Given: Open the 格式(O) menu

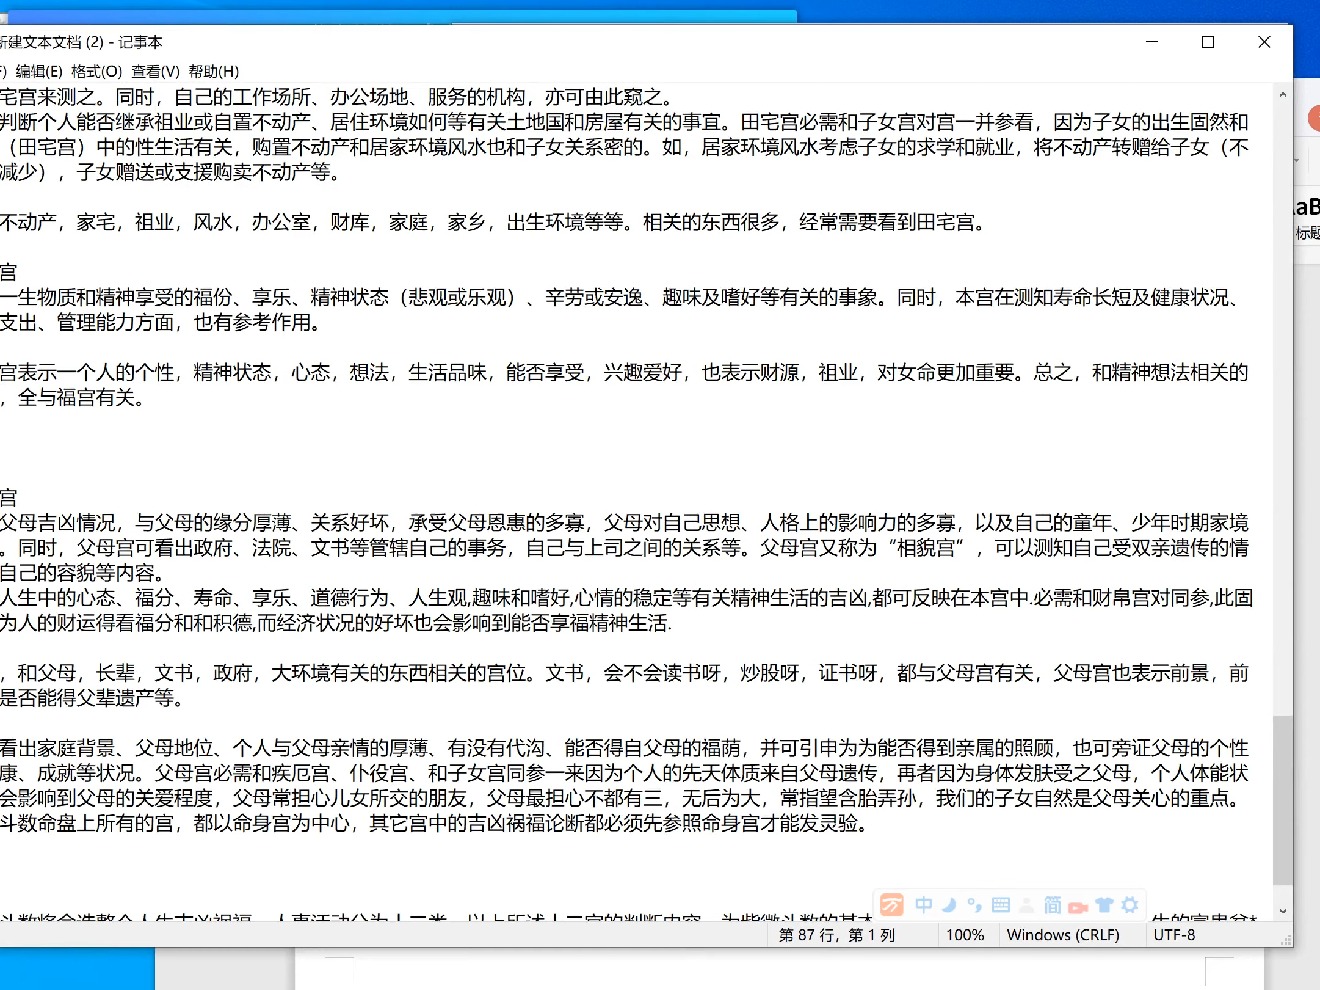Looking at the screenshot, I should coord(96,71).
